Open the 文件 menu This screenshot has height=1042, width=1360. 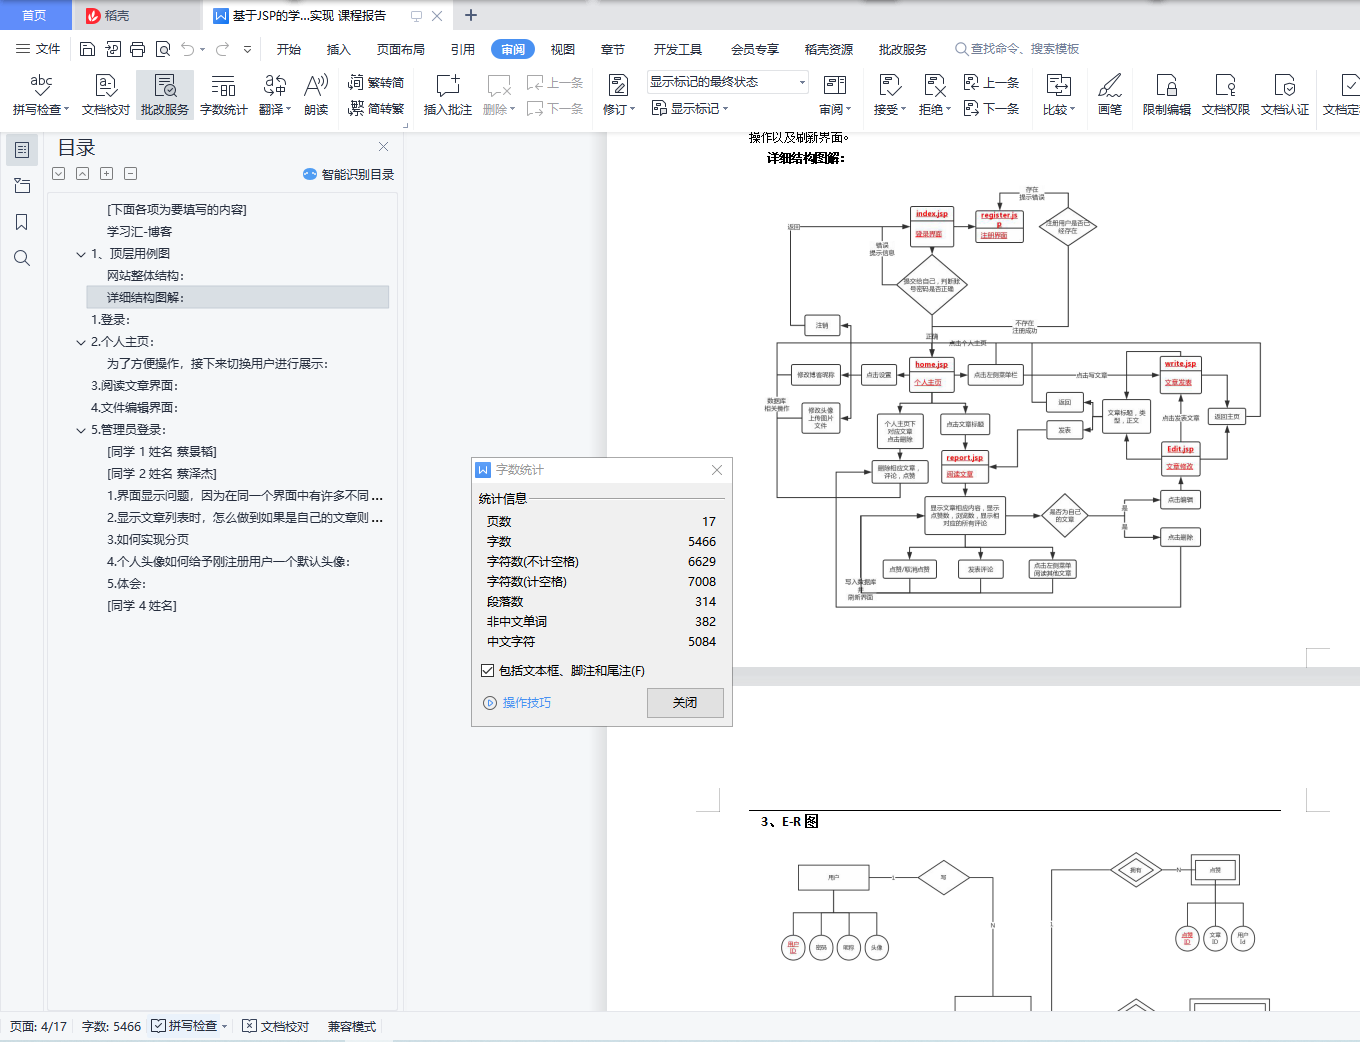click(38, 49)
